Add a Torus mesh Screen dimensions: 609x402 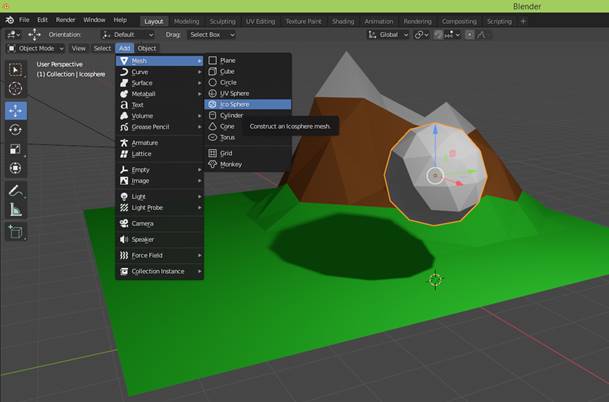[x=248, y=137]
